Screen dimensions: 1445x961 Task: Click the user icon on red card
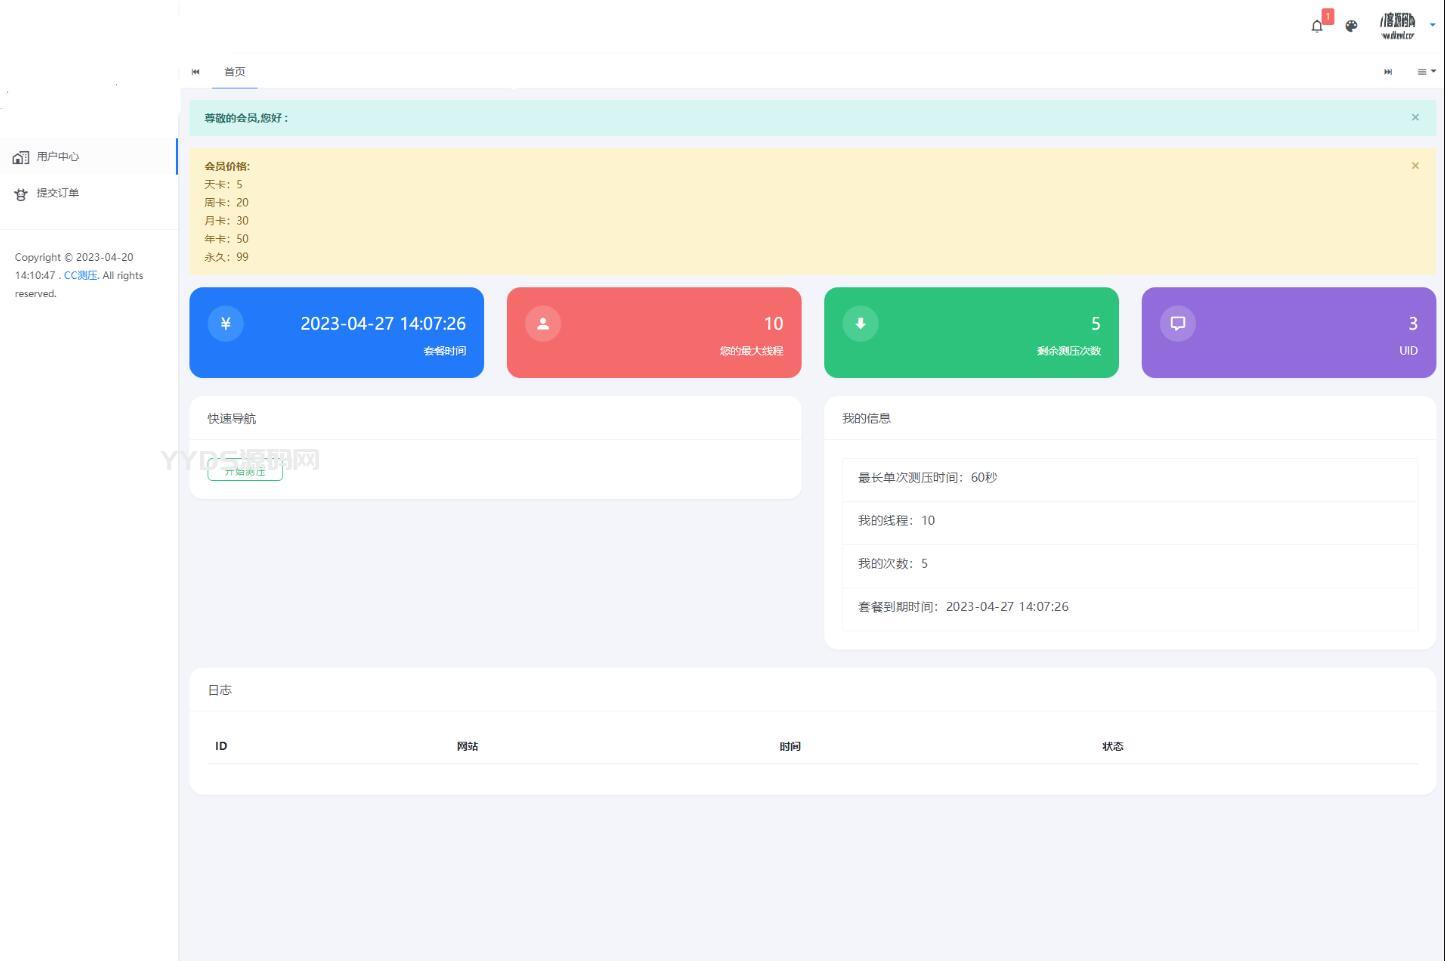click(543, 323)
